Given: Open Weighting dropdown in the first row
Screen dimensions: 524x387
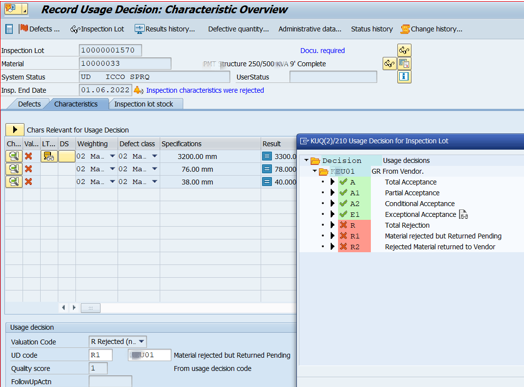Looking at the screenshot, I should [113, 156].
